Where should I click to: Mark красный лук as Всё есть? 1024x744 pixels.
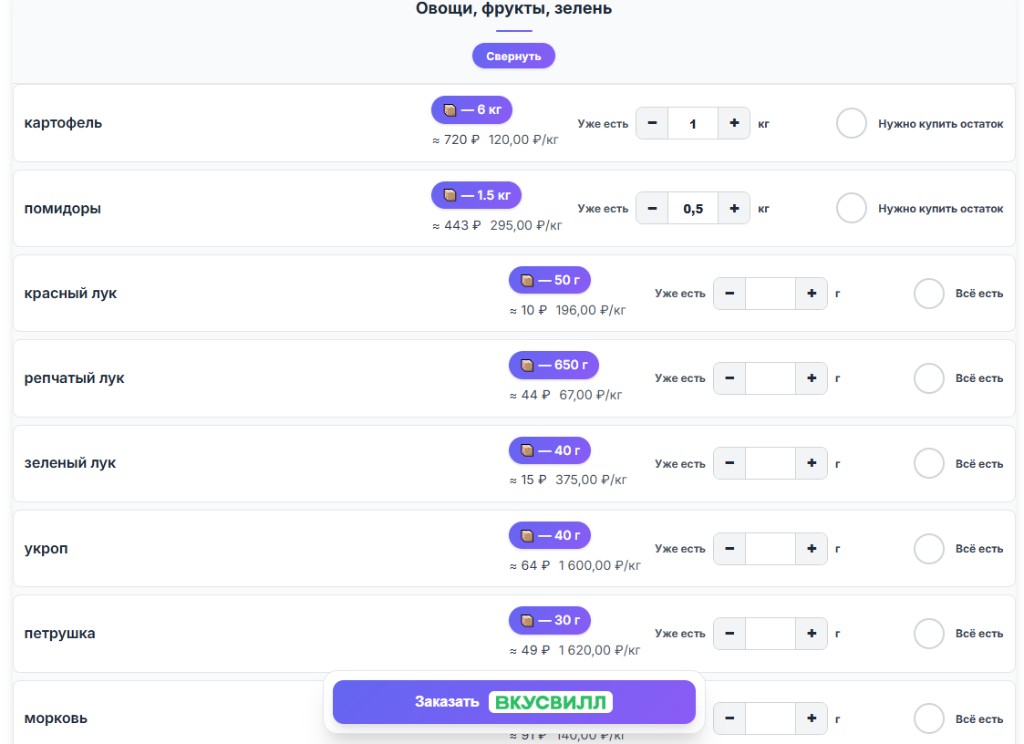[x=929, y=293]
